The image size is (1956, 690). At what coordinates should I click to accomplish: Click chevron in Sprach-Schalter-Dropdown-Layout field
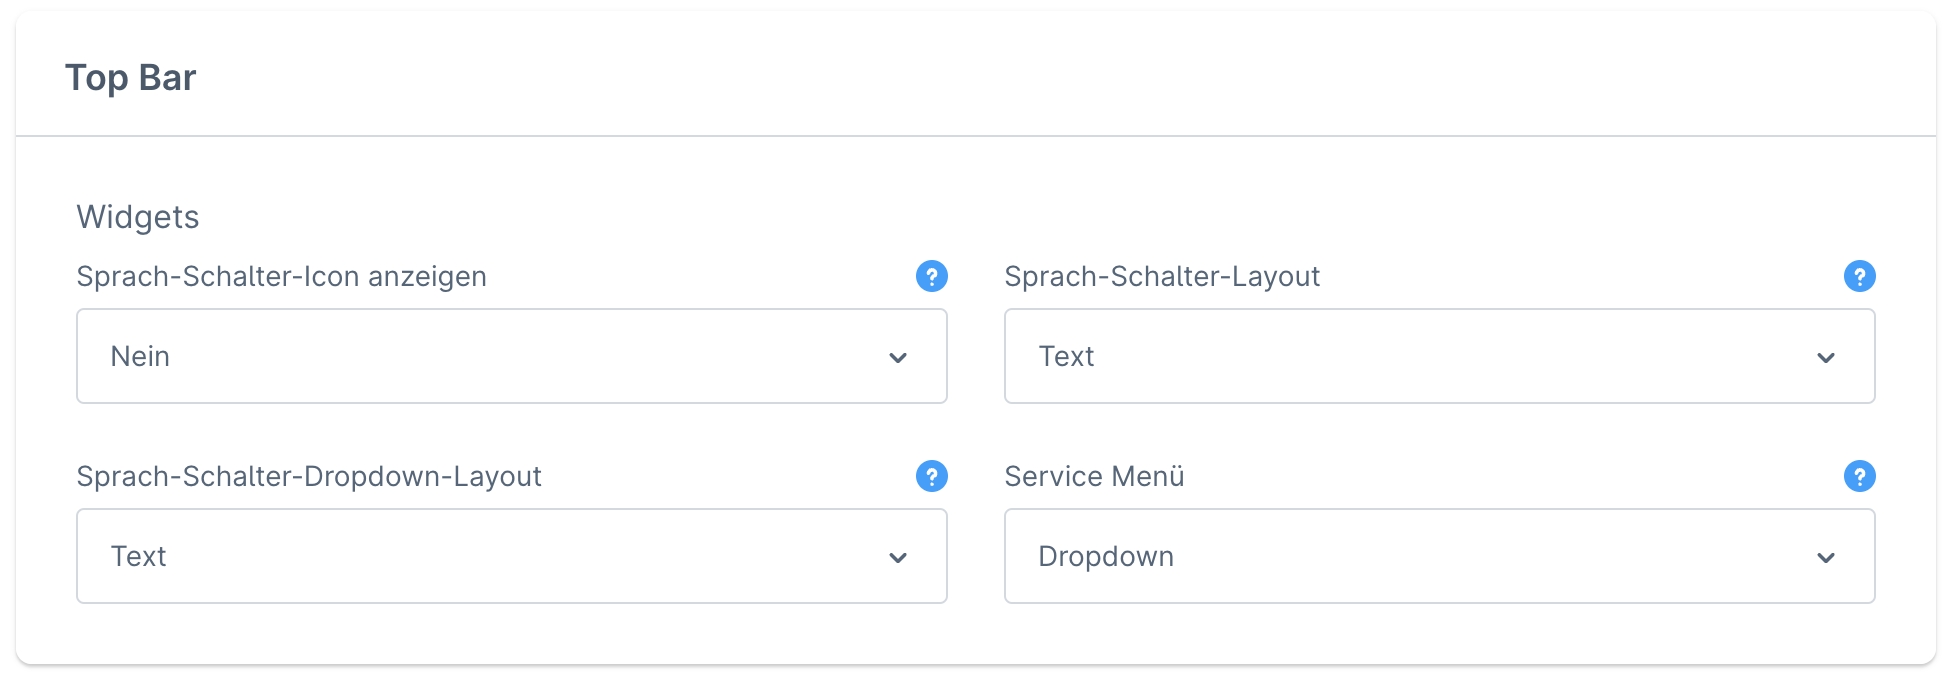(x=898, y=557)
